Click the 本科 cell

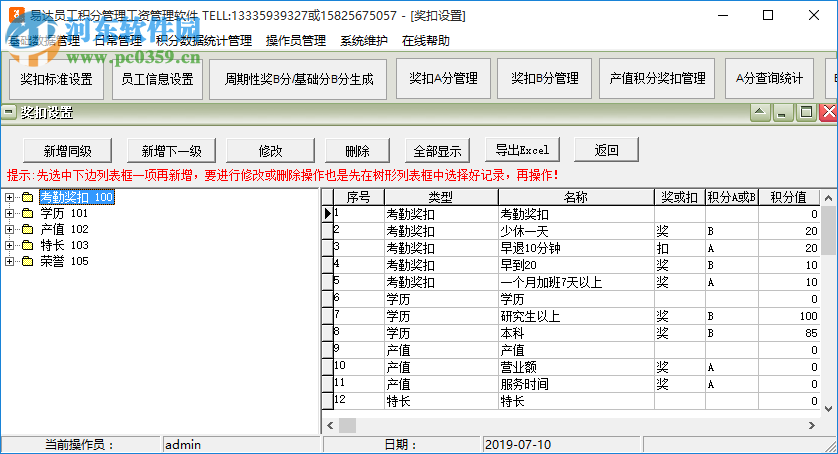coord(576,333)
